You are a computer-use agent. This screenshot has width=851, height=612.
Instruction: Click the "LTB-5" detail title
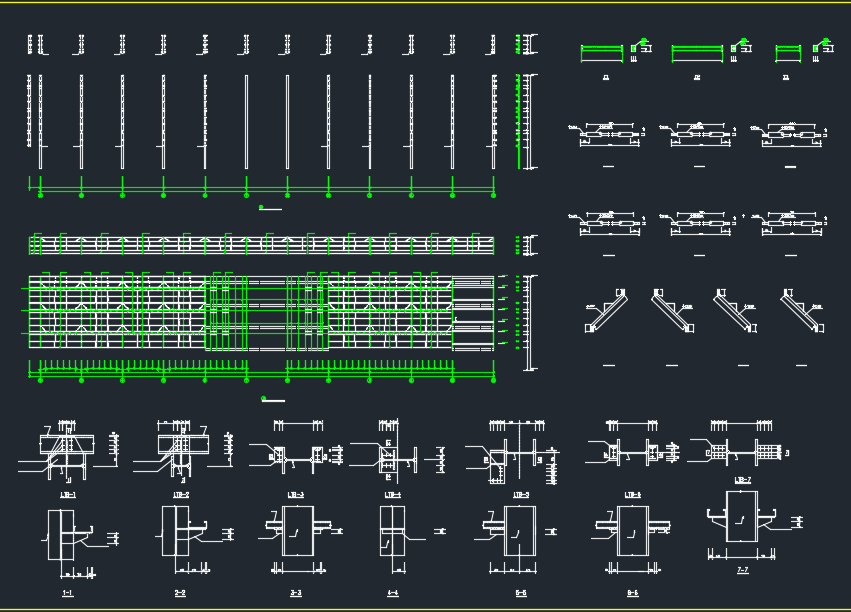(x=521, y=495)
